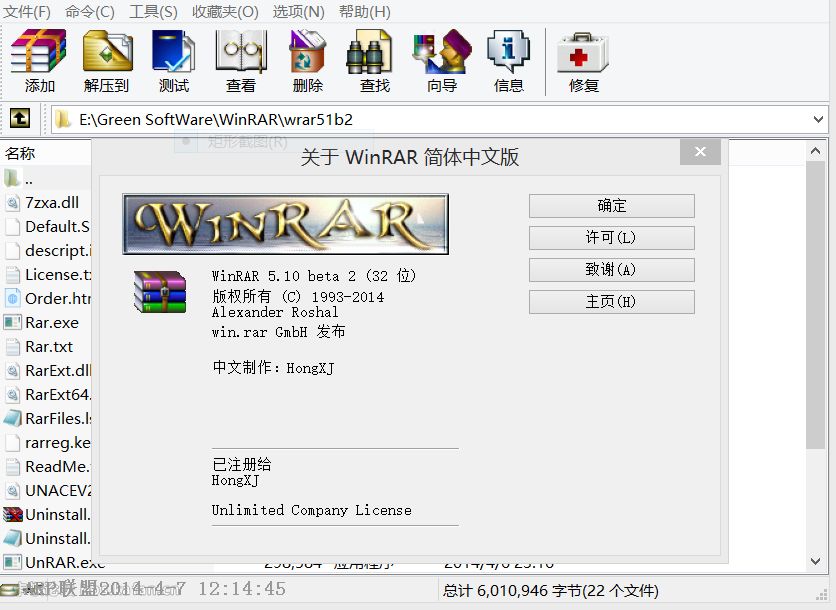Click the total bytes status bar text
The image size is (836, 610).
pyautogui.click(x=550, y=590)
